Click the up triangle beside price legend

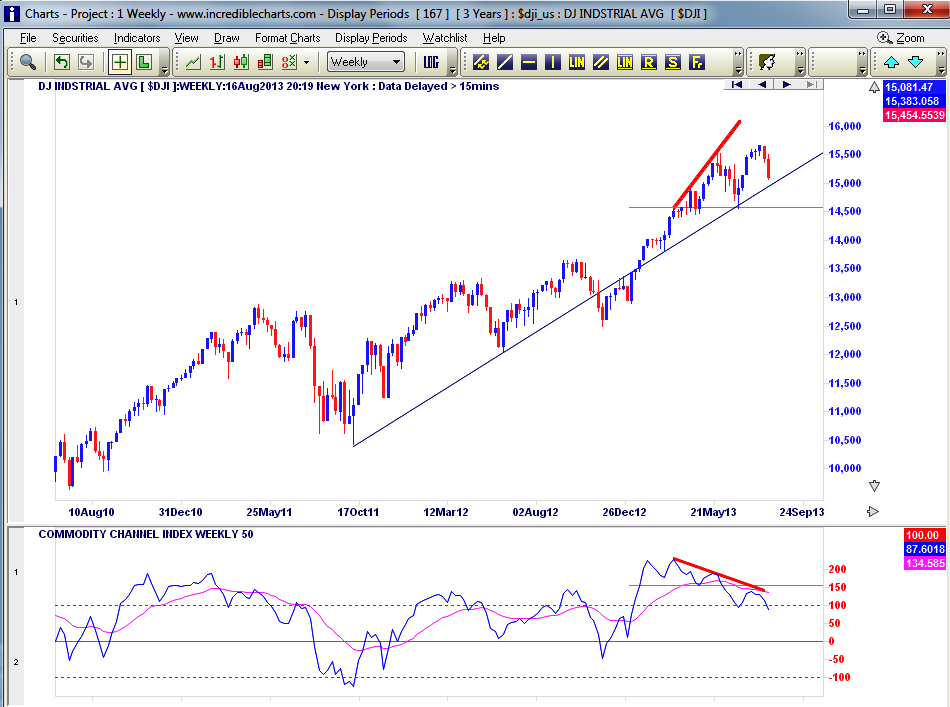(874, 87)
